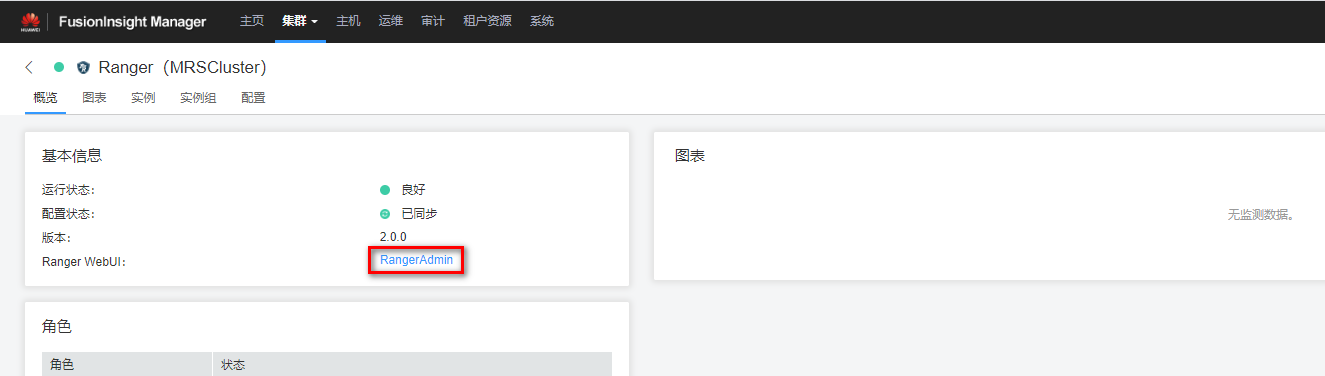Open the 租户资源 menu item

click(487, 21)
